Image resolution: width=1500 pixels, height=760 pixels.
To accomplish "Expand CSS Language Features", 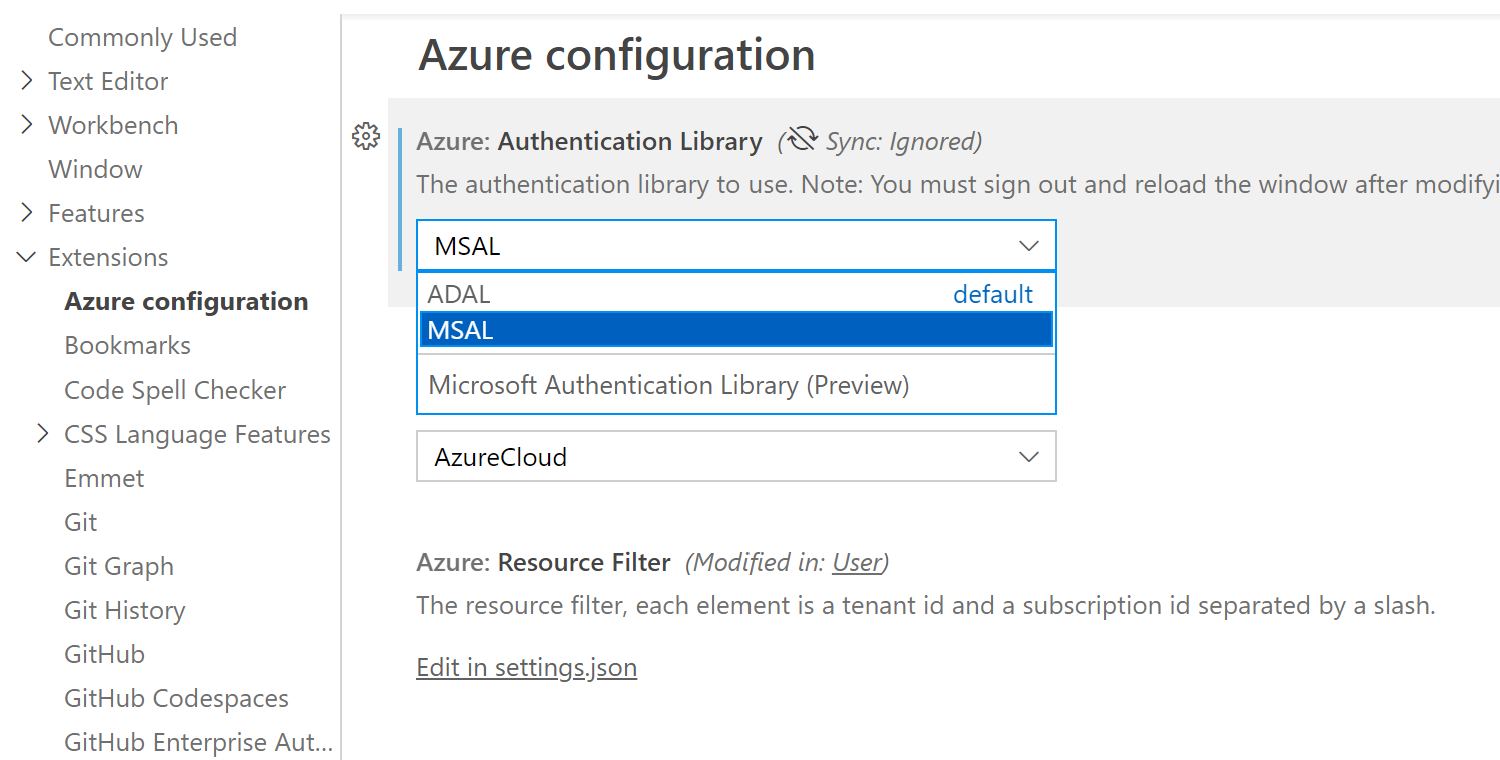I will (x=43, y=434).
